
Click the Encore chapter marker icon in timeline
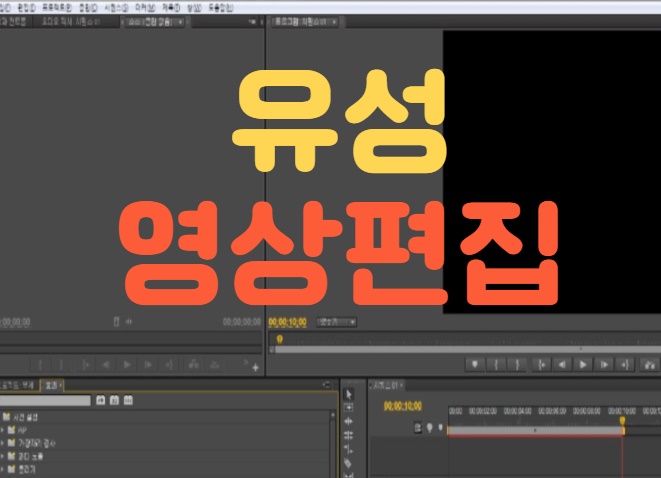[x=430, y=427]
